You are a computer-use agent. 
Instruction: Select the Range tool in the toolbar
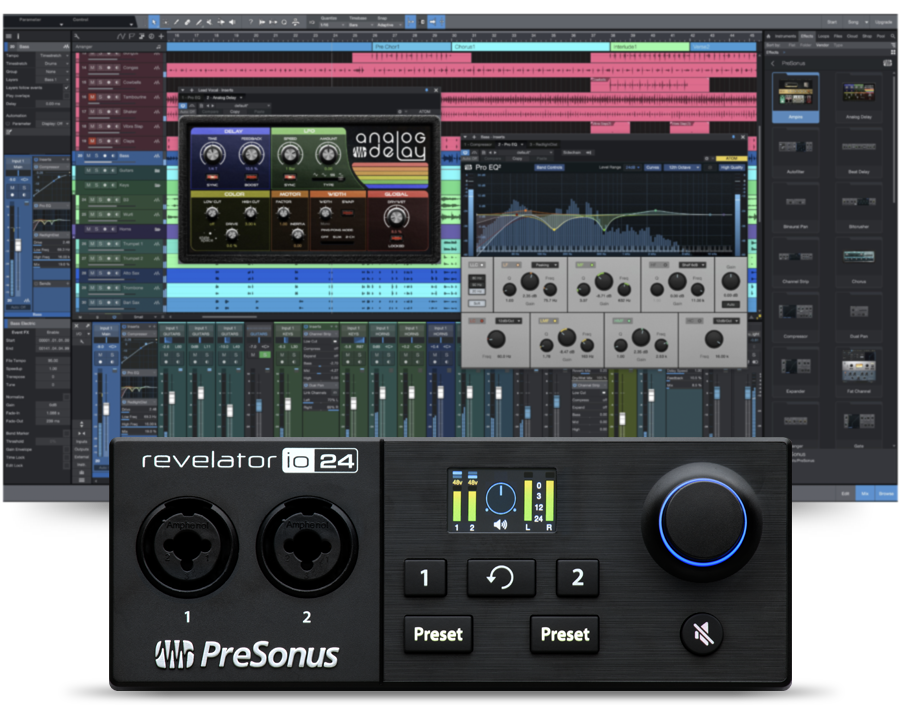[165, 22]
